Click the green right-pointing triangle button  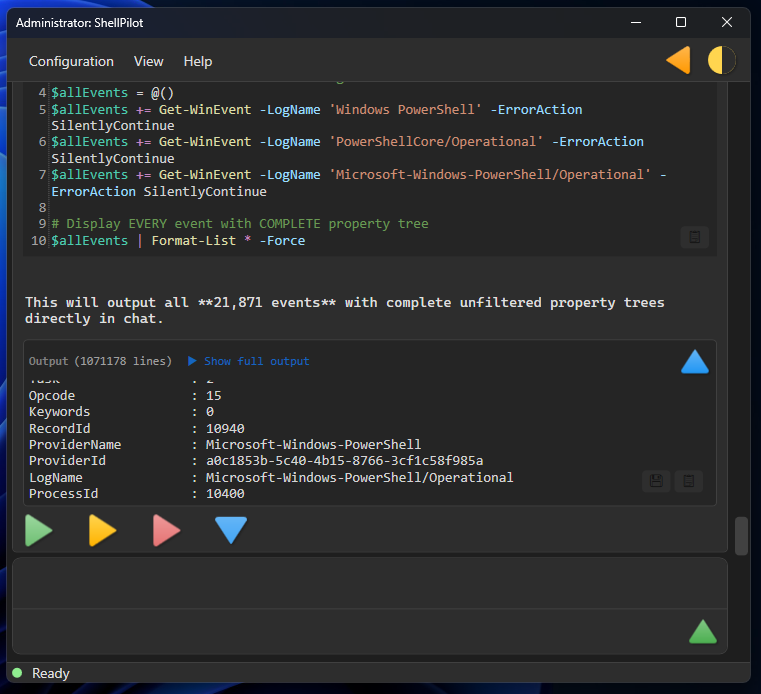38,530
